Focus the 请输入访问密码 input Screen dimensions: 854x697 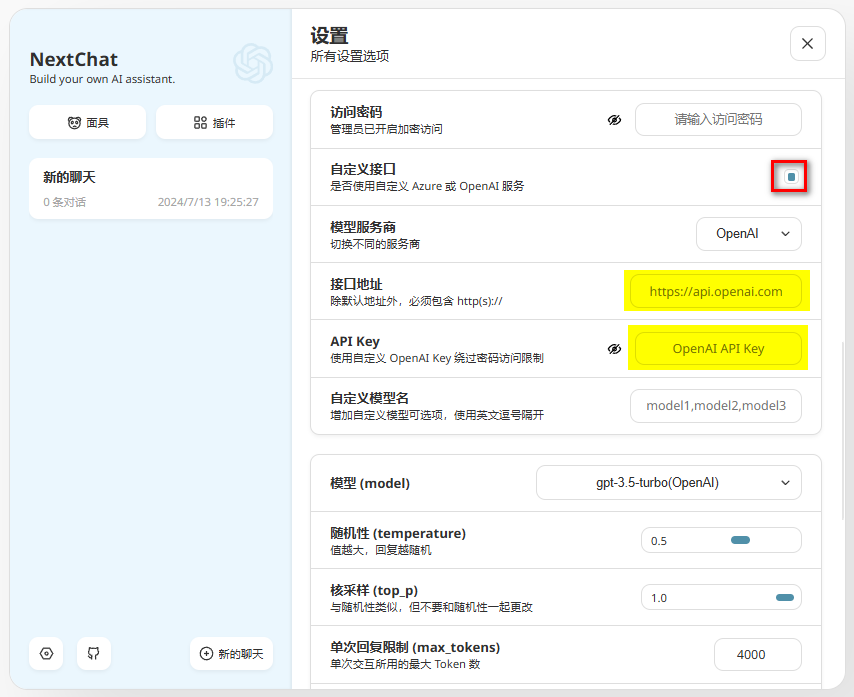pyautogui.click(x=718, y=119)
